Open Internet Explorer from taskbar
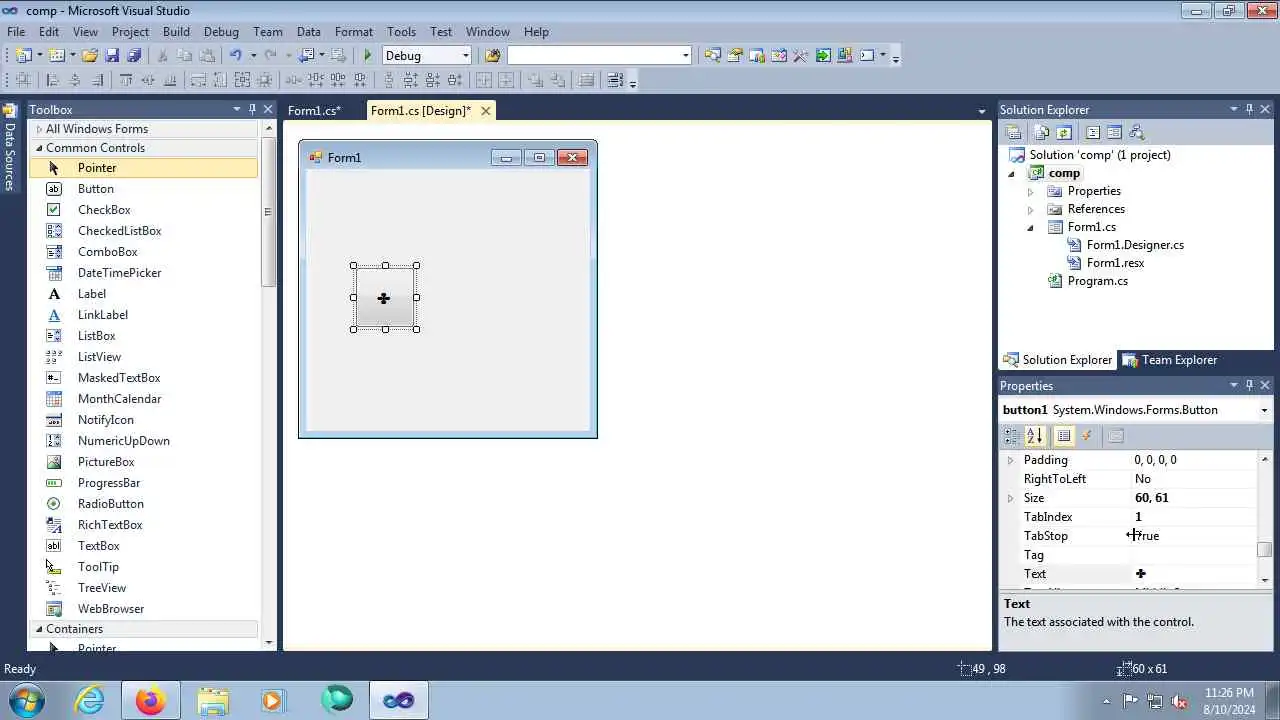Viewport: 1280px width, 720px height. 90,700
